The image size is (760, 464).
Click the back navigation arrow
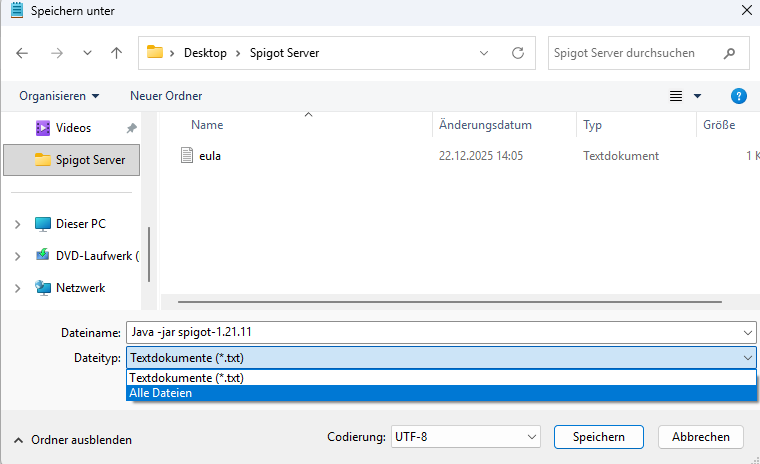point(23,53)
